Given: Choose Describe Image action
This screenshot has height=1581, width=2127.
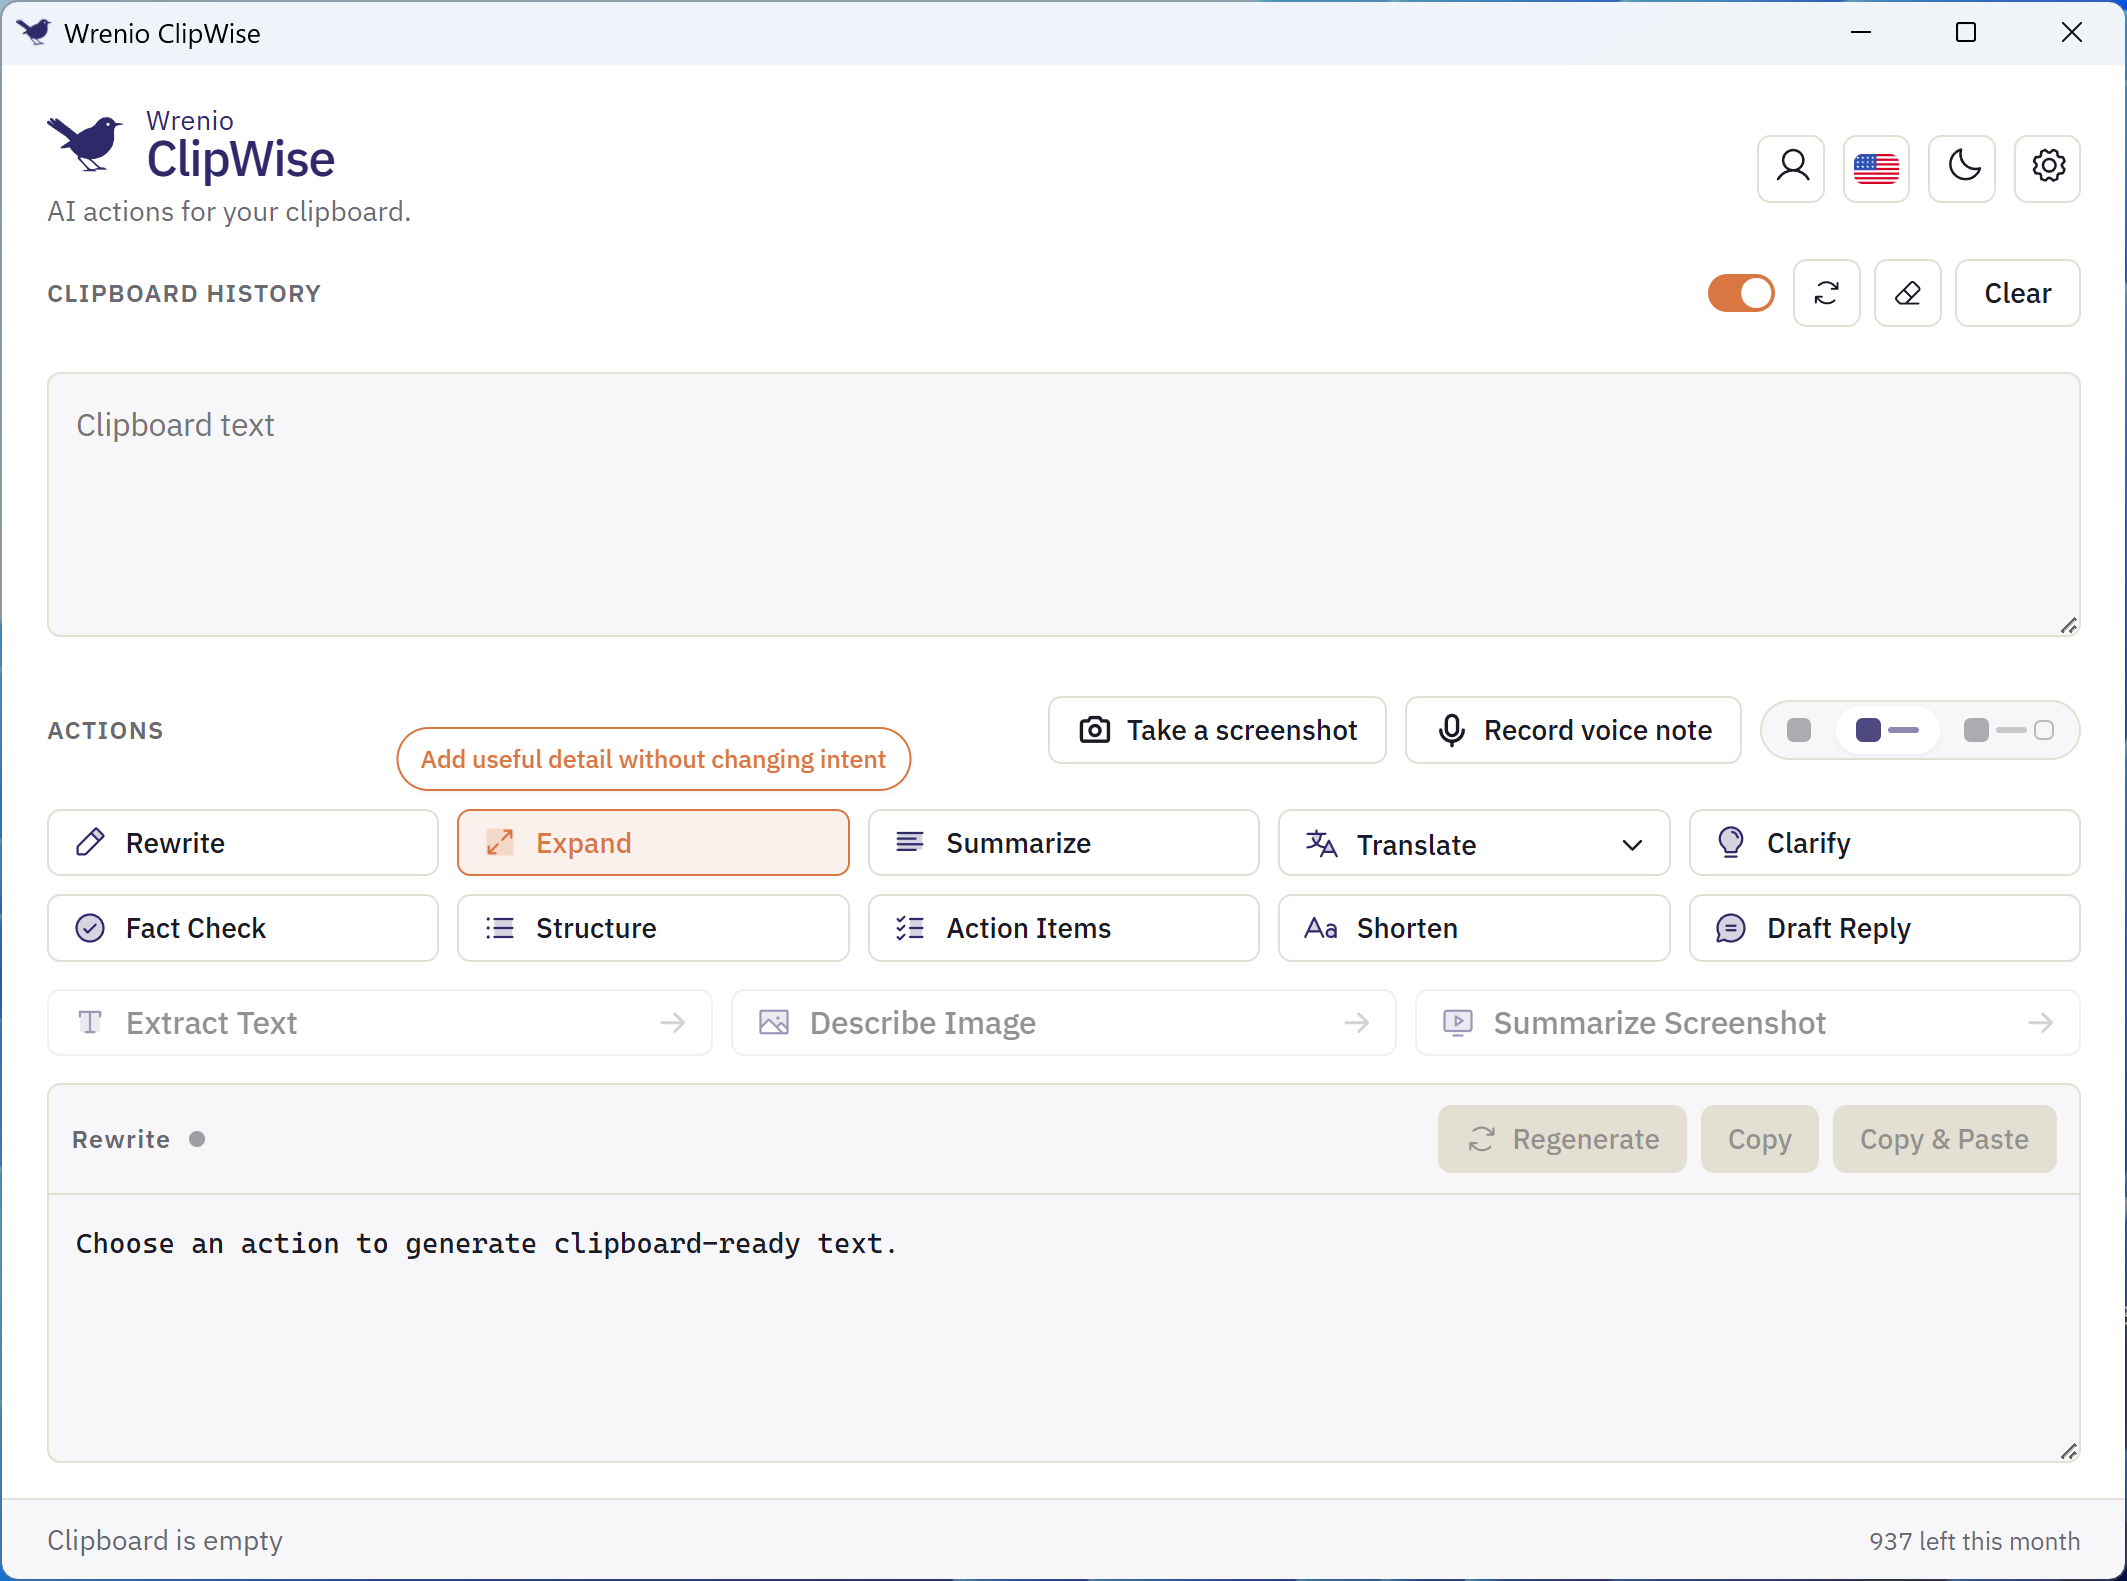Looking at the screenshot, I should (1063, 1023).
